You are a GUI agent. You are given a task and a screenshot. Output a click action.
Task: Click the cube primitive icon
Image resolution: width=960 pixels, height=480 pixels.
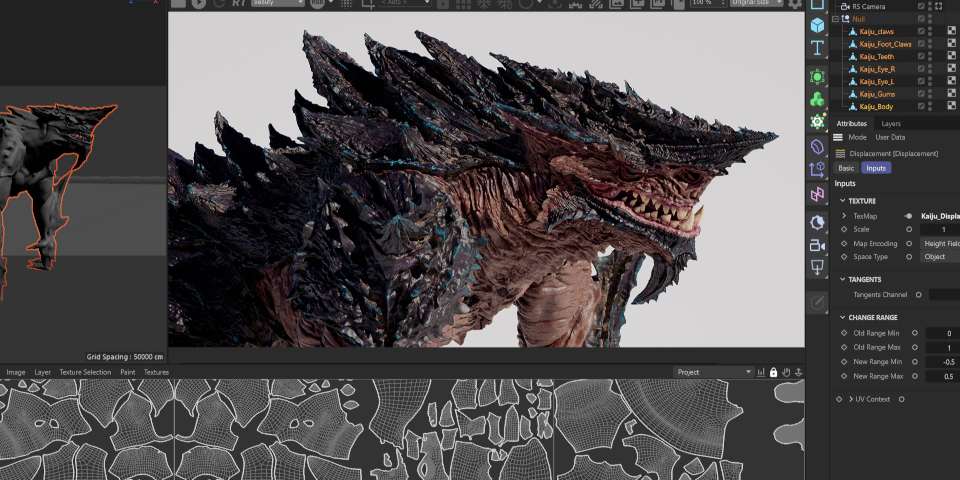tap(817, 24)
